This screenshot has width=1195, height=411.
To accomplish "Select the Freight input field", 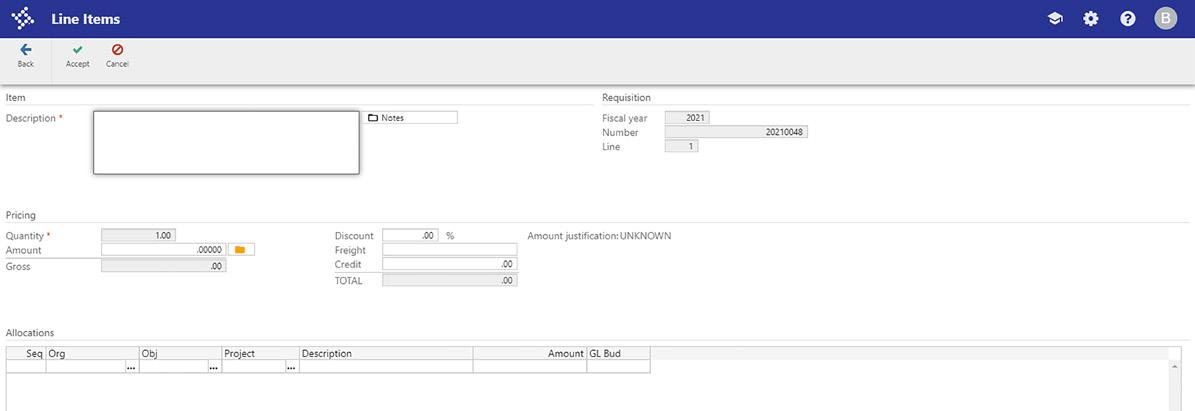I will 450,249.
